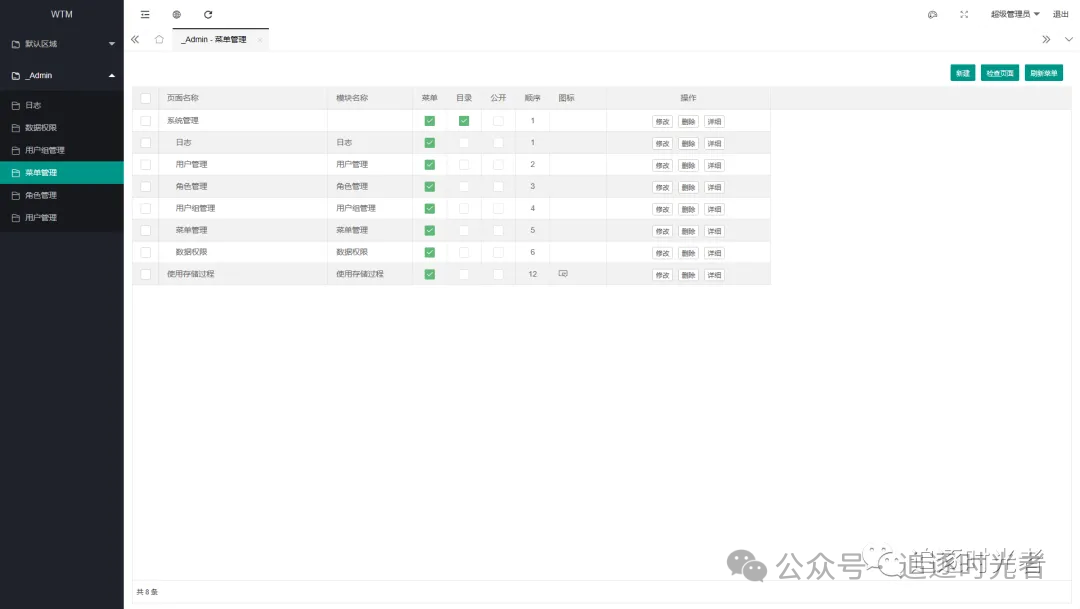Toggle the 公开 checkbox for 角色管理 row

(498, 187)
